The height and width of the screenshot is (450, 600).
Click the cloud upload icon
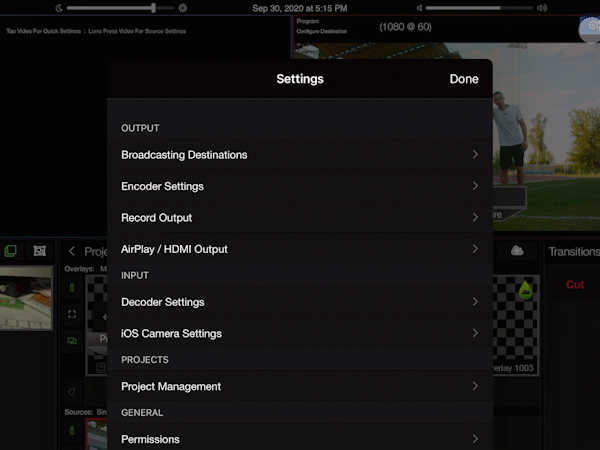[x=517, y=251]
